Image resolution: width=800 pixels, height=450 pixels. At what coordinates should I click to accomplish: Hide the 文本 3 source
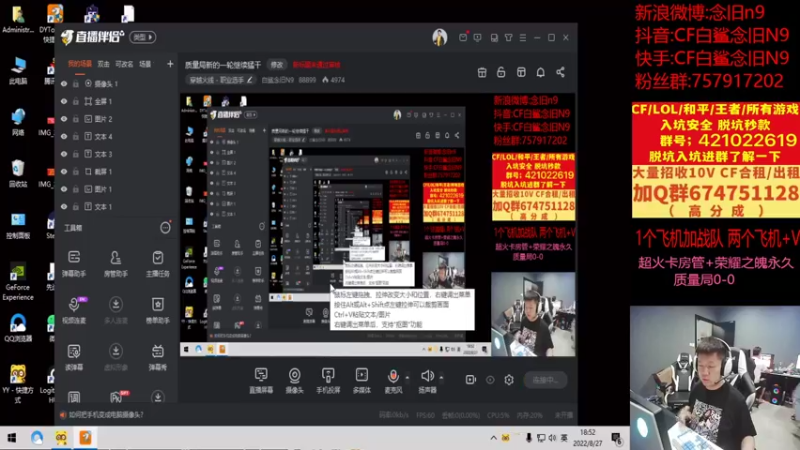coord(64,154)
